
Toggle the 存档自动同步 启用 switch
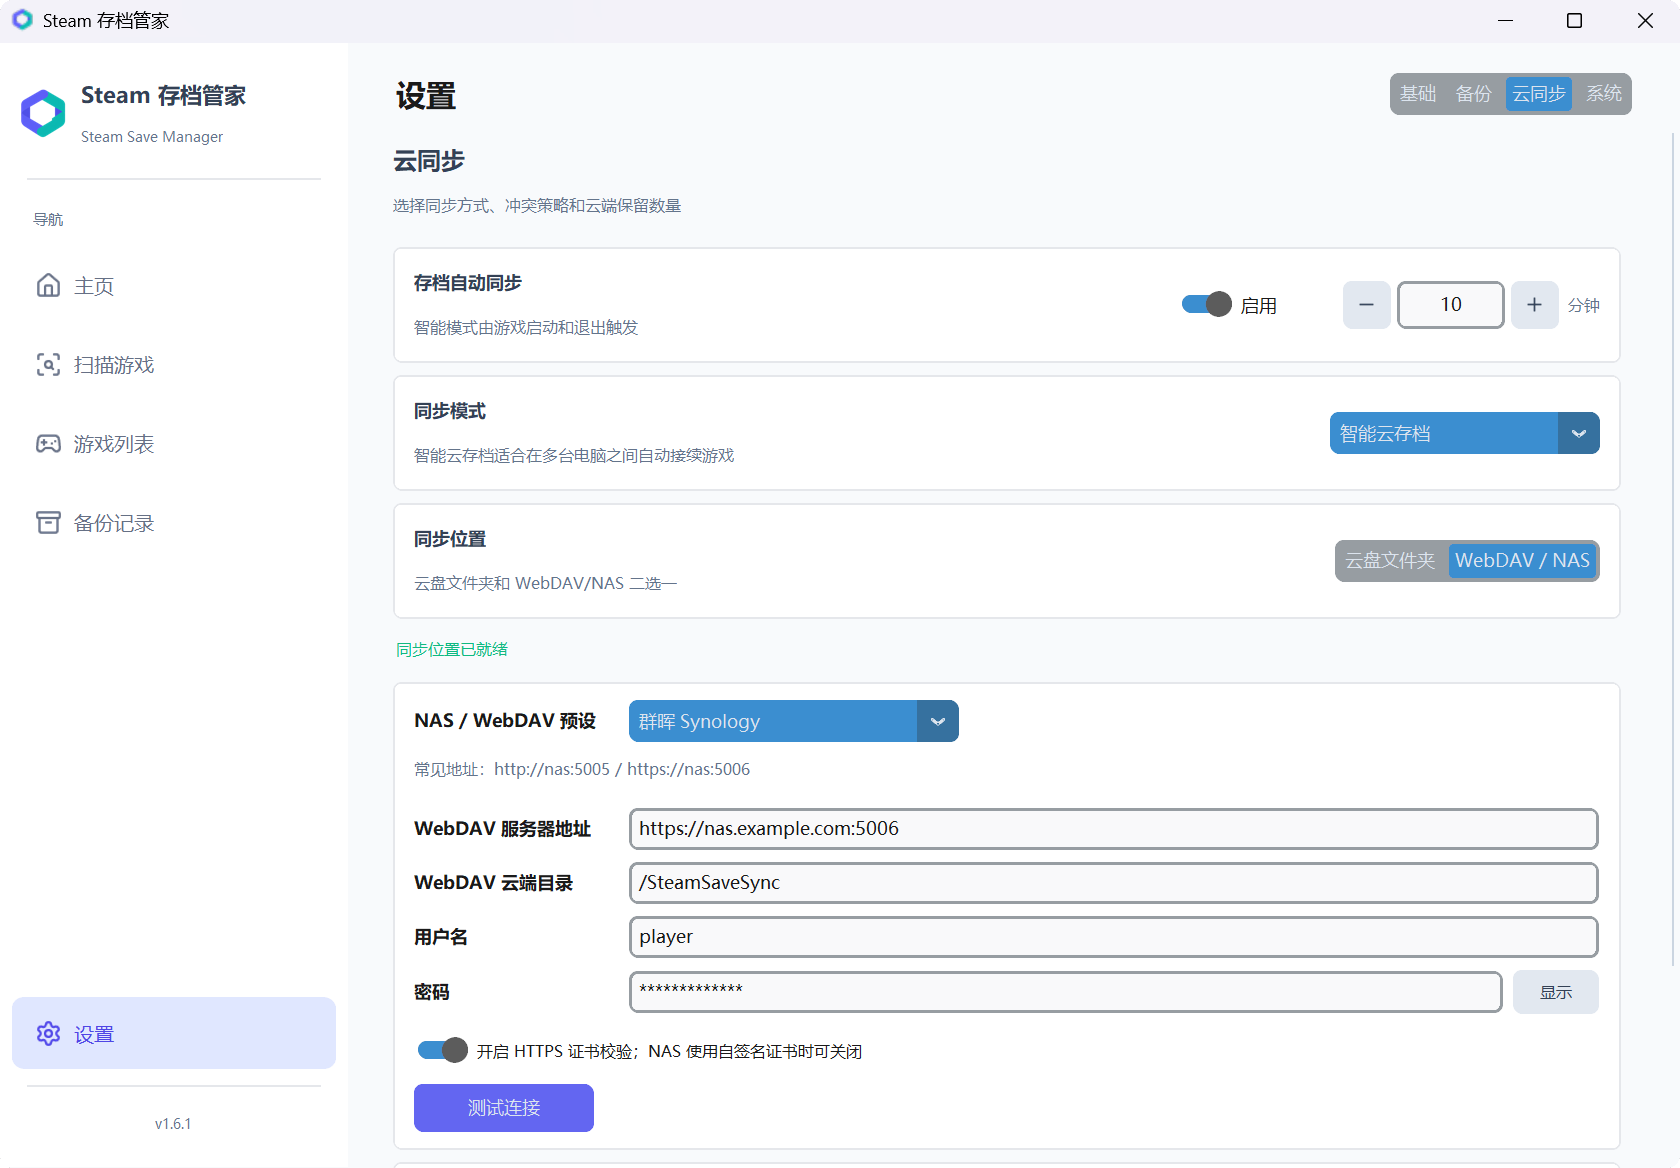[x=1206, y=304]
